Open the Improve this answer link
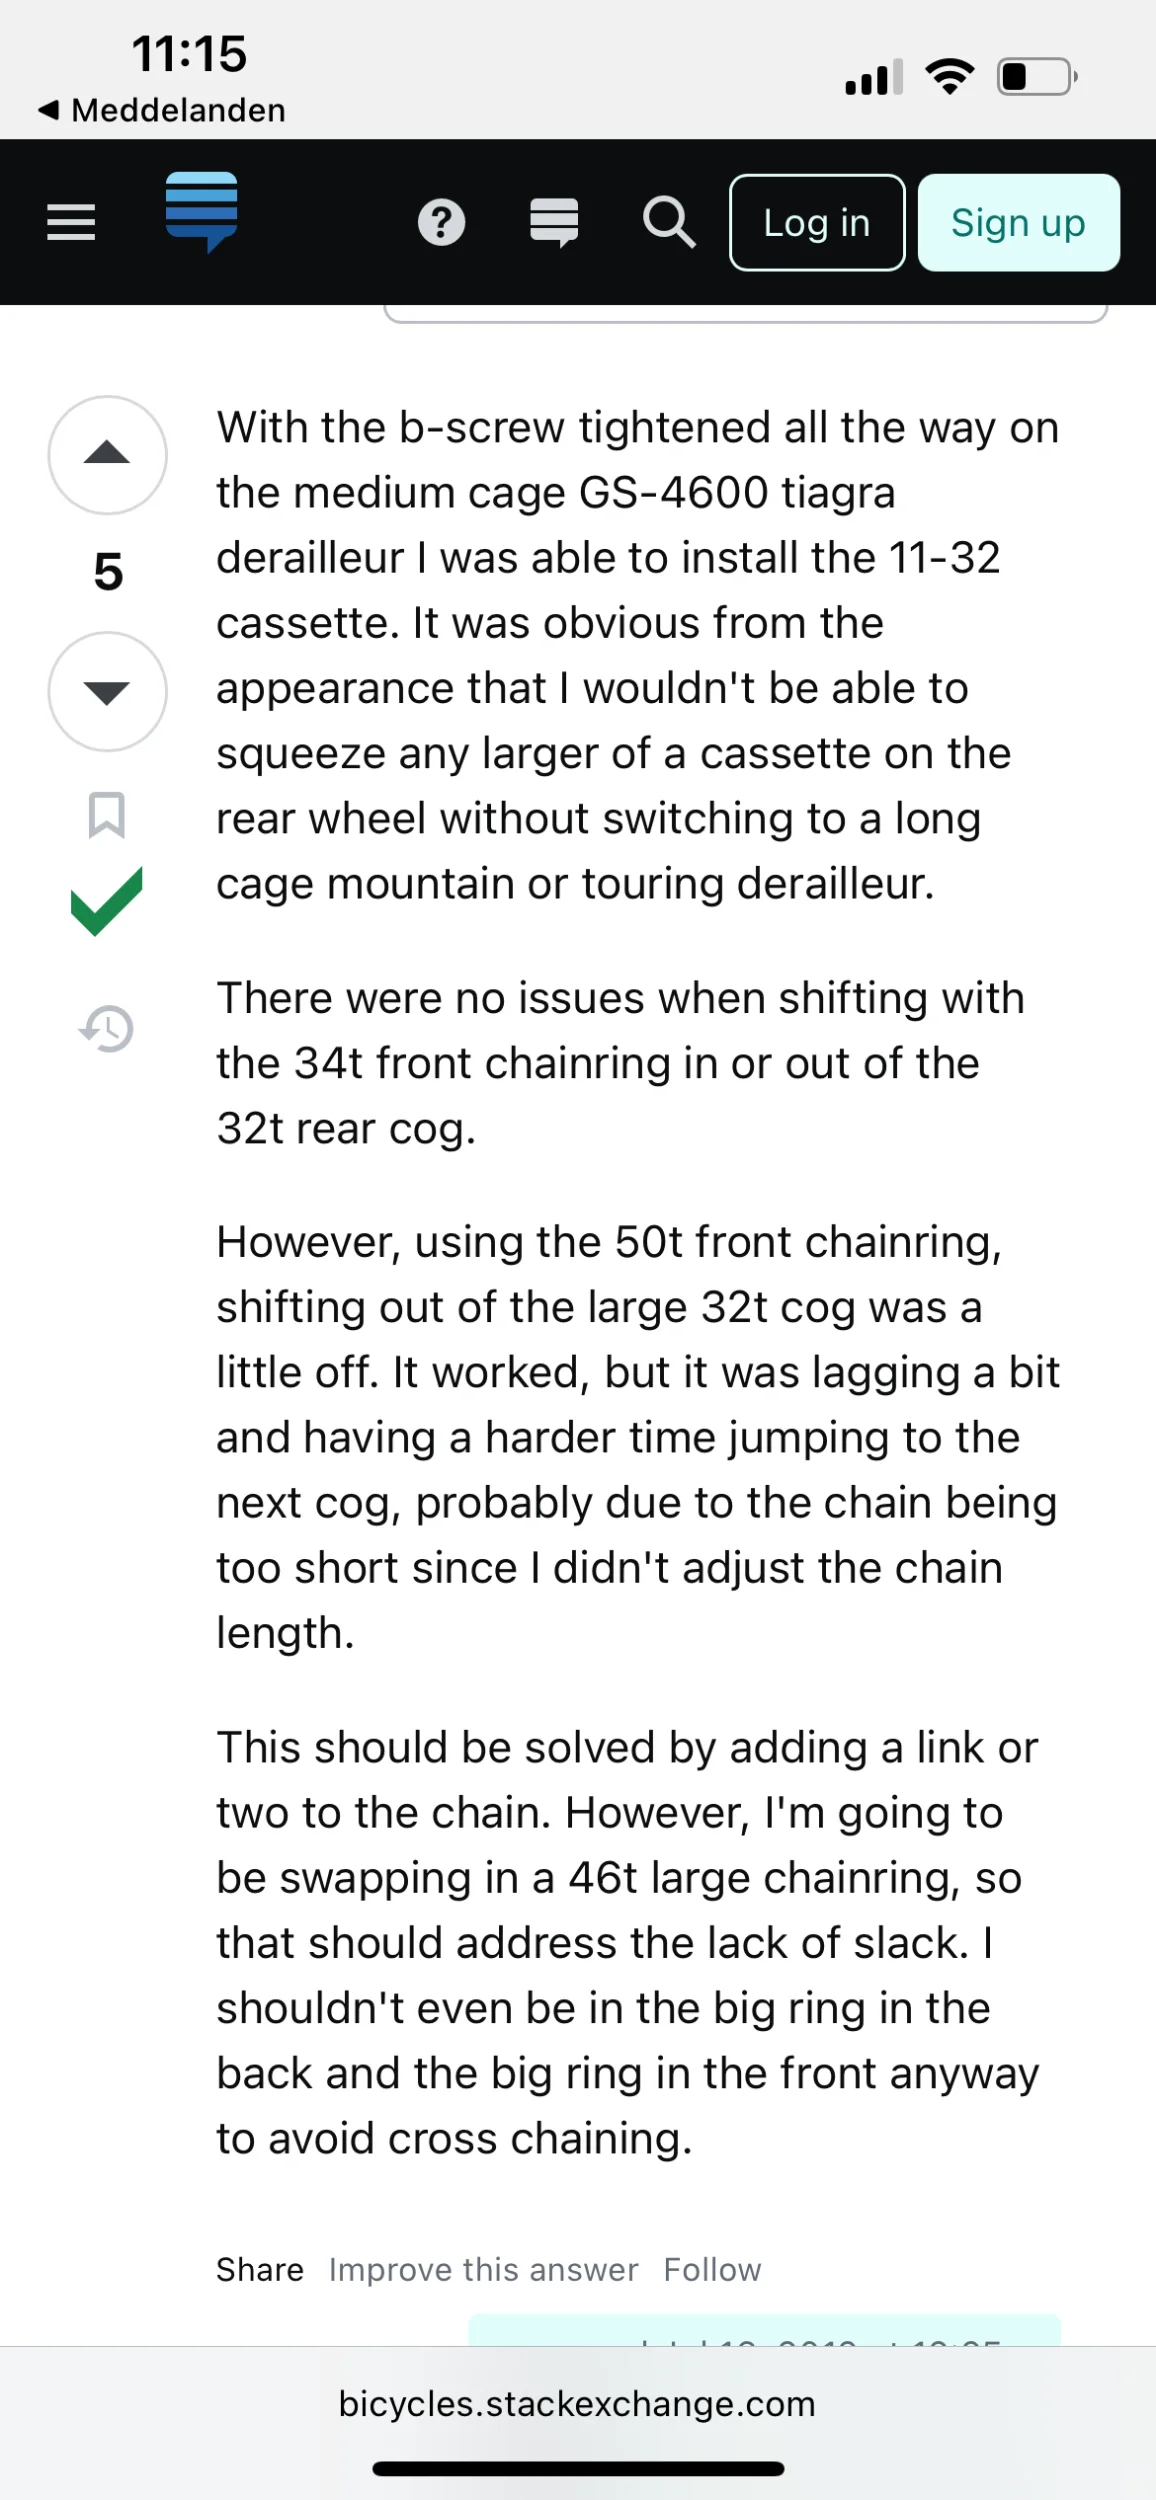Viewport: 1156px width, 2500px height. [x=483, y=2270]
